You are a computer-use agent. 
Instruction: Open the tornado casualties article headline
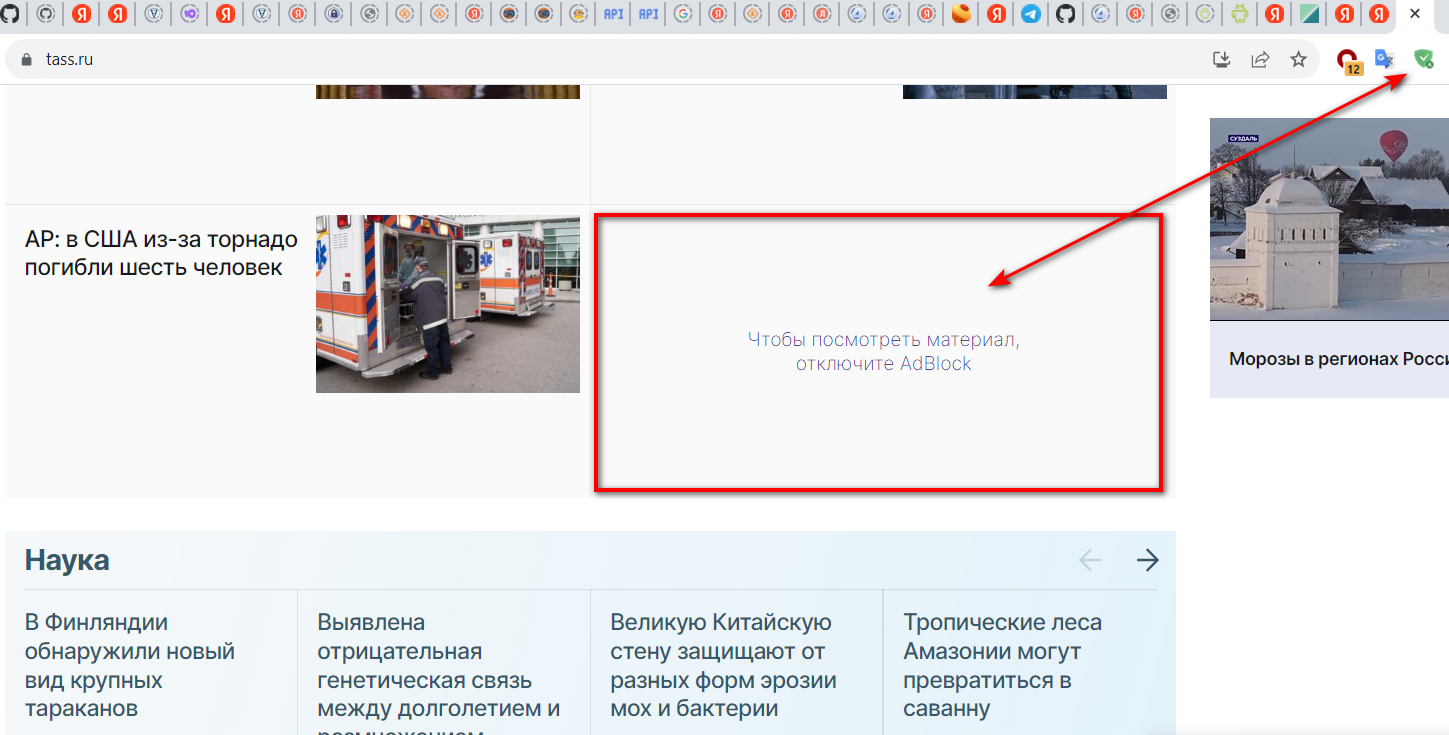click(x=160, y=252)
